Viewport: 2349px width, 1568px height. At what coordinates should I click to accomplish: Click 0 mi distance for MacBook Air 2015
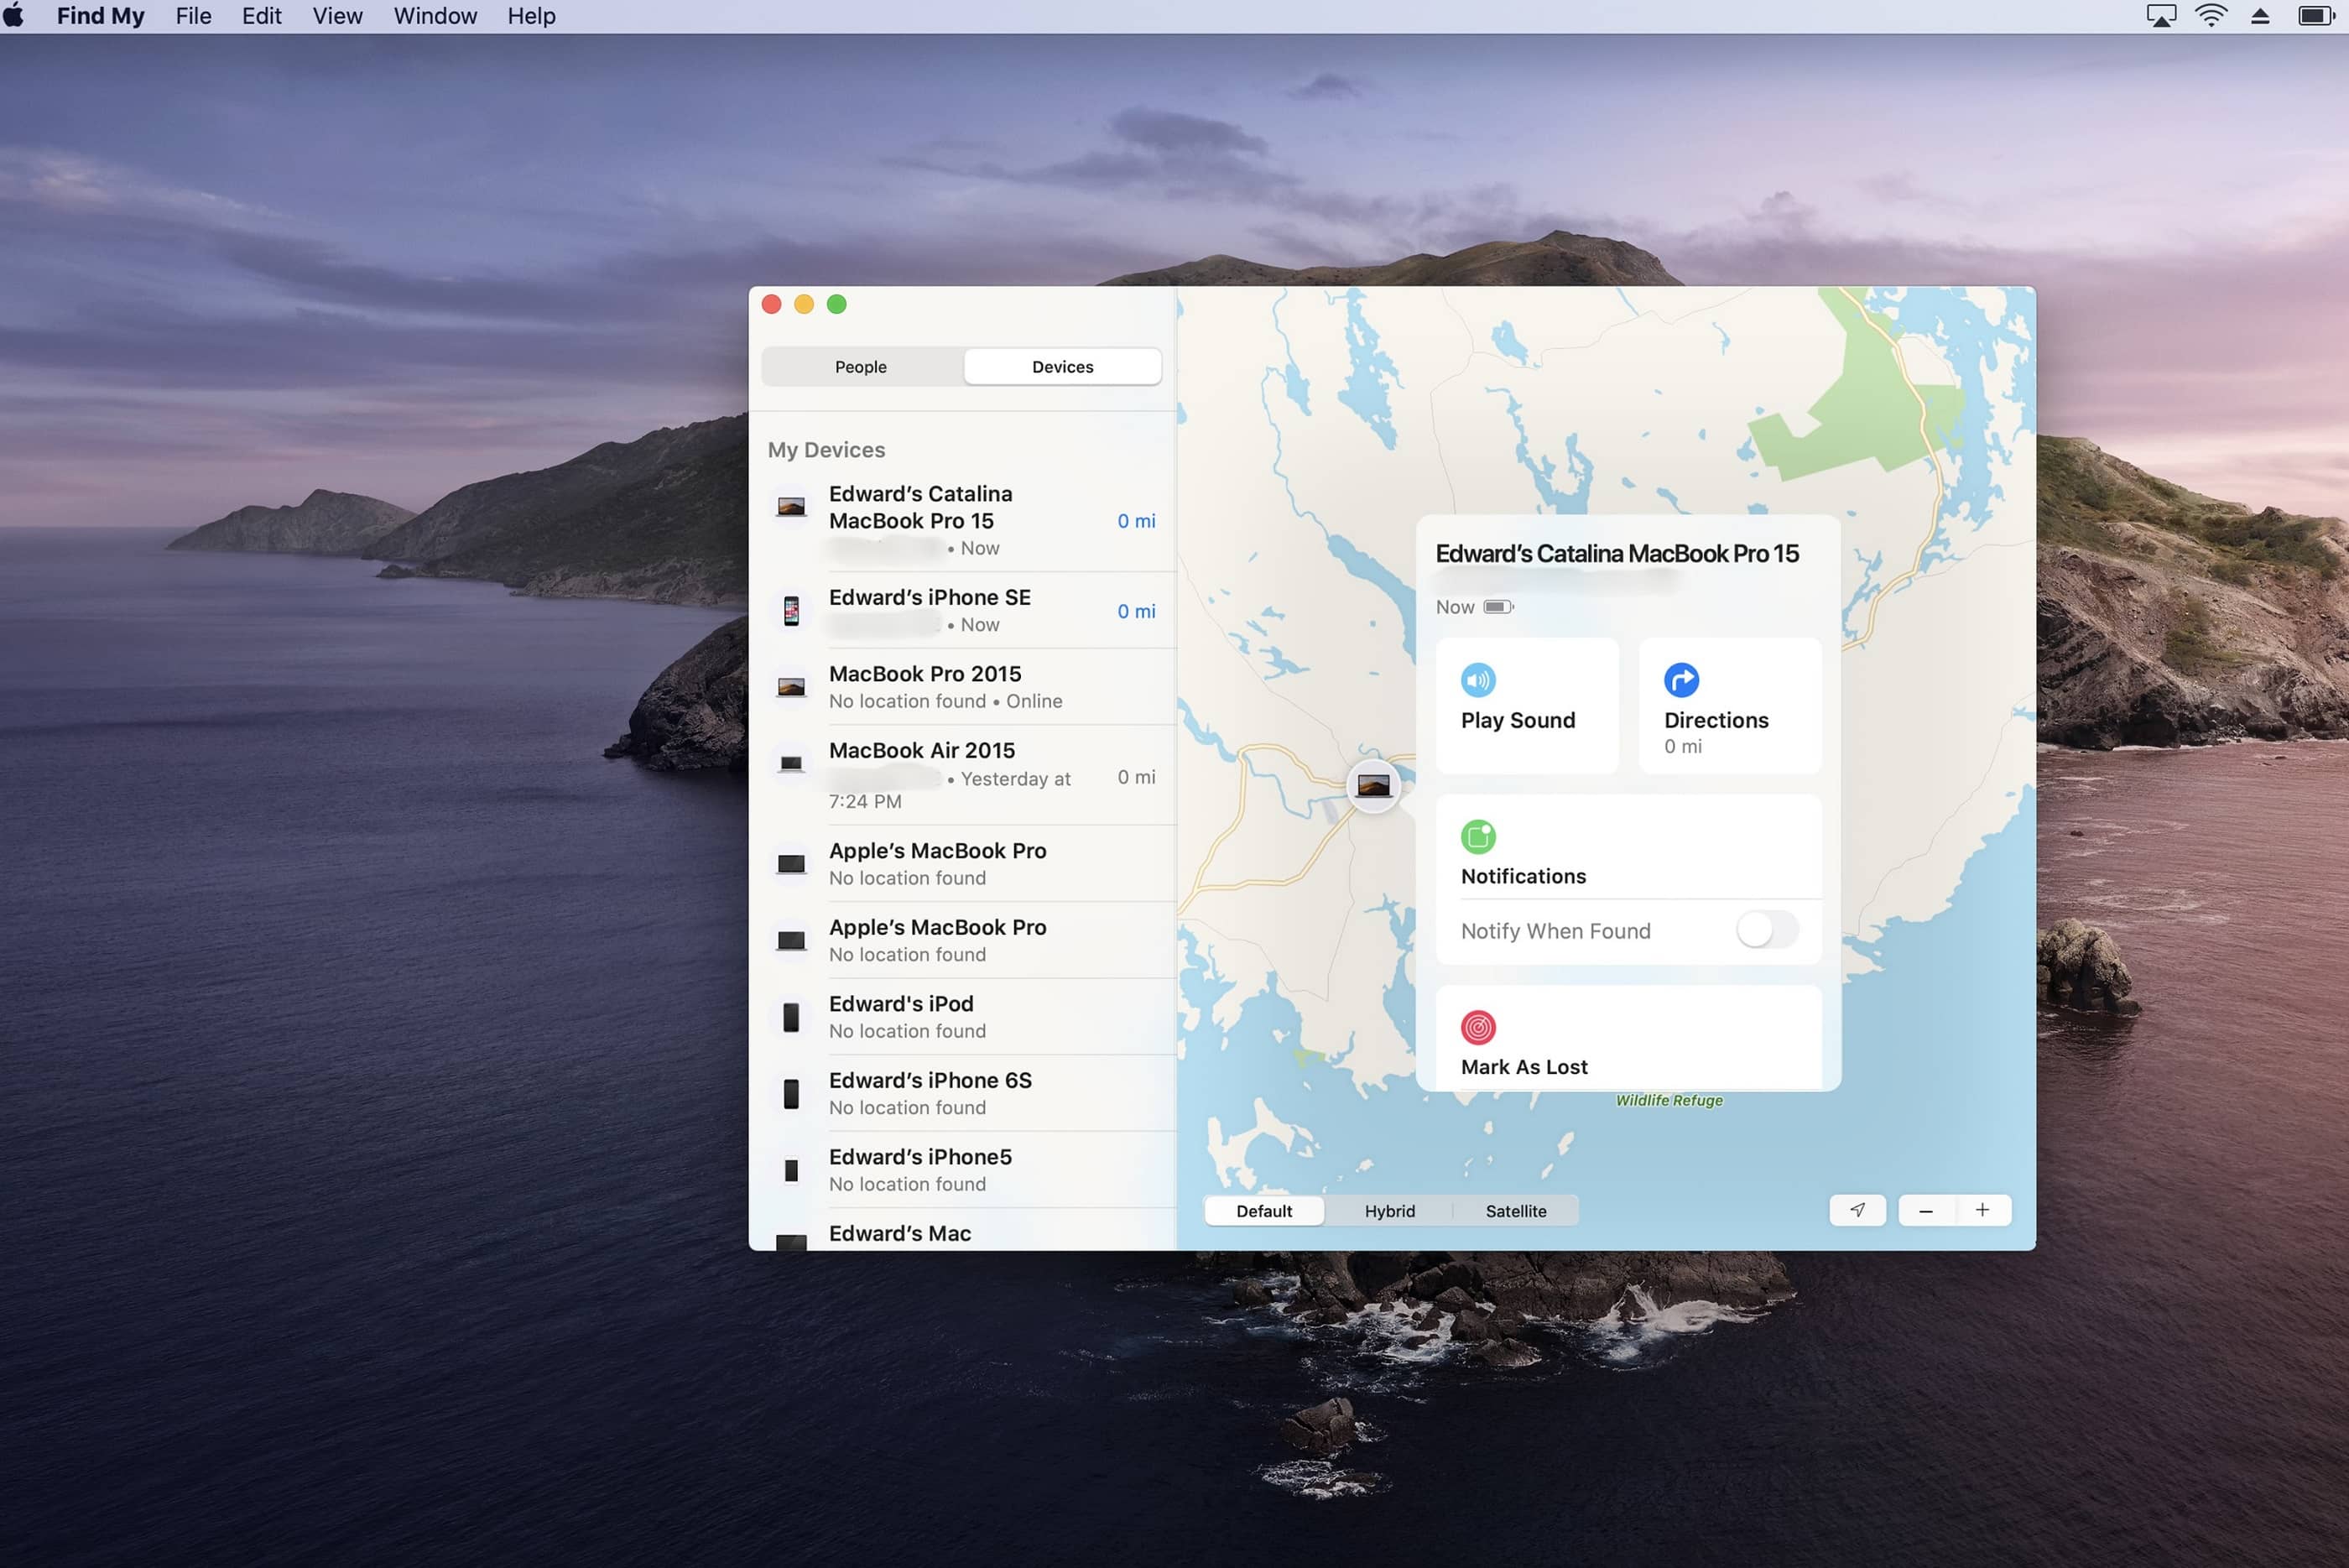[x=1136, y=777]
